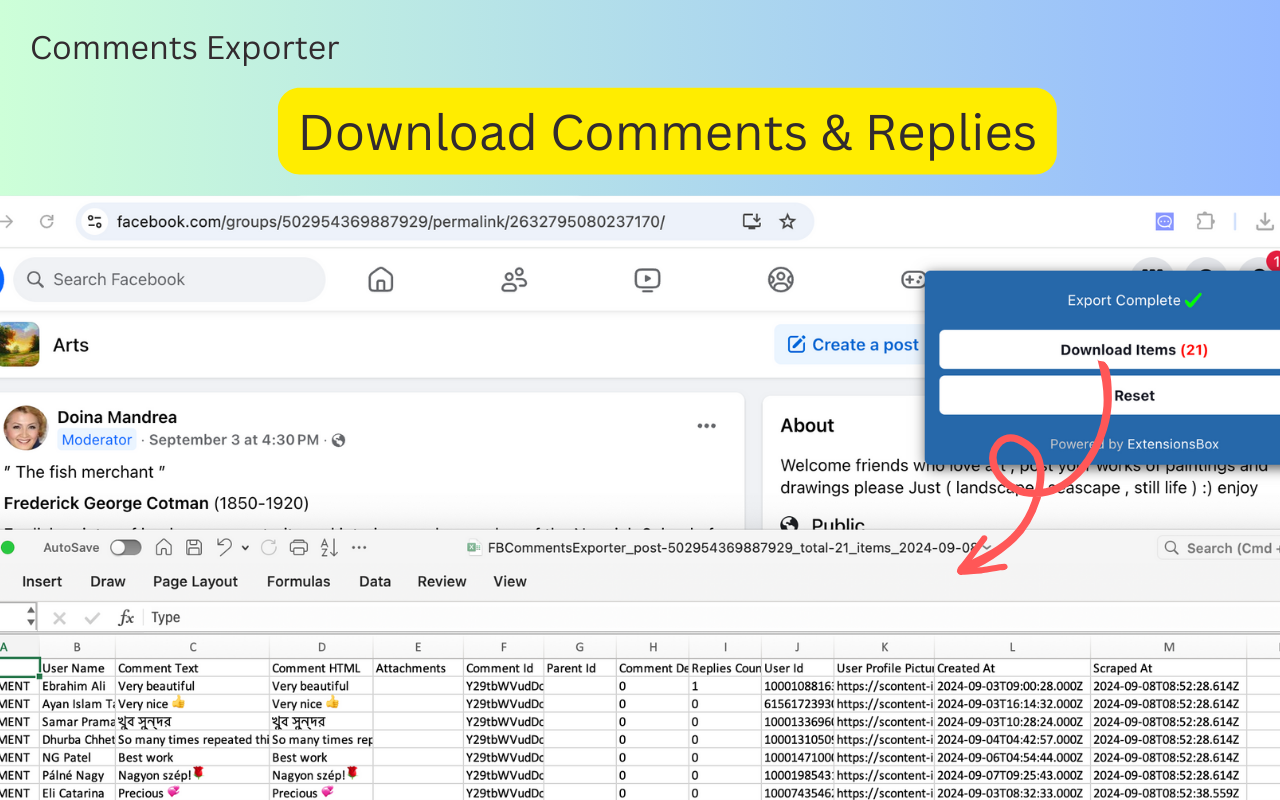Open the browser downloads icon
Viewport: 1280px width, 800px height.
click(x=1265, y=221)
